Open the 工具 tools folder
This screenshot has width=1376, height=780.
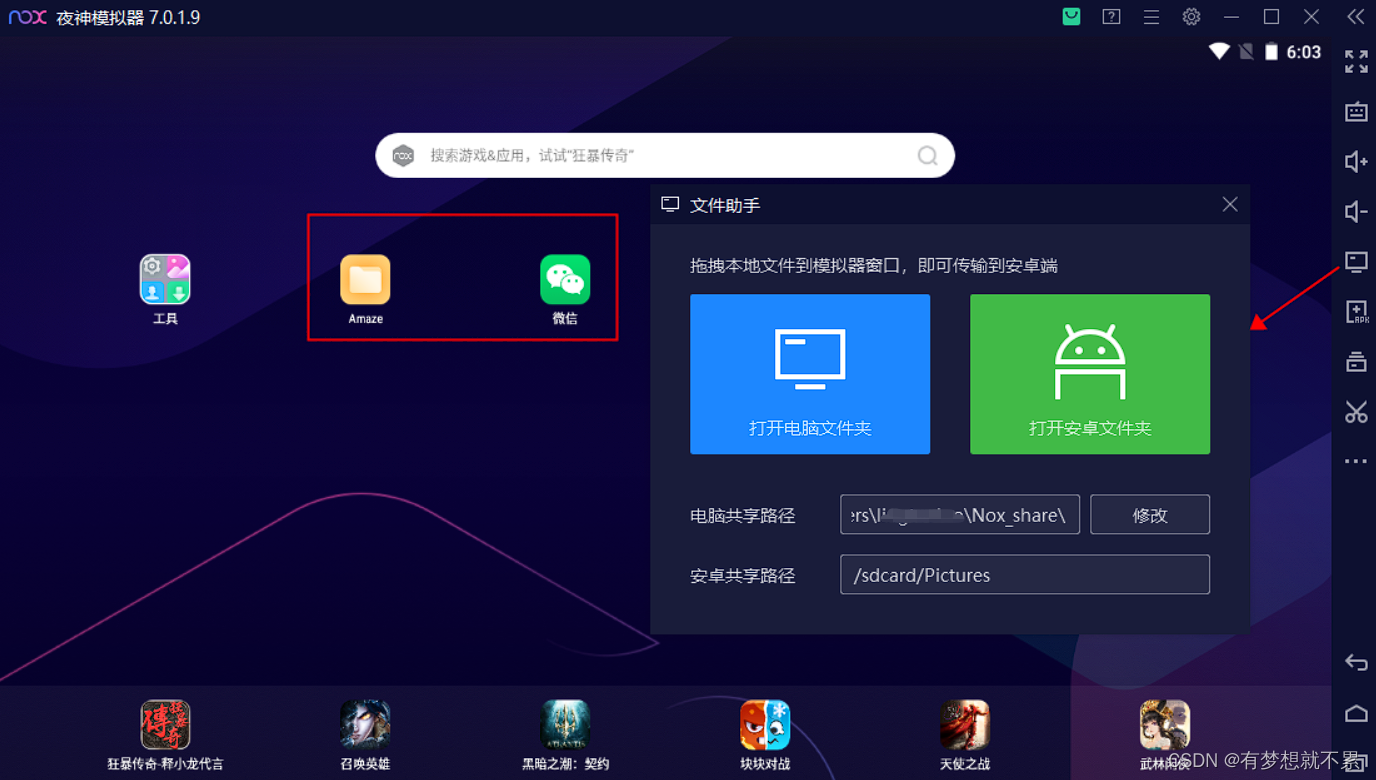[x=164, y=280]
